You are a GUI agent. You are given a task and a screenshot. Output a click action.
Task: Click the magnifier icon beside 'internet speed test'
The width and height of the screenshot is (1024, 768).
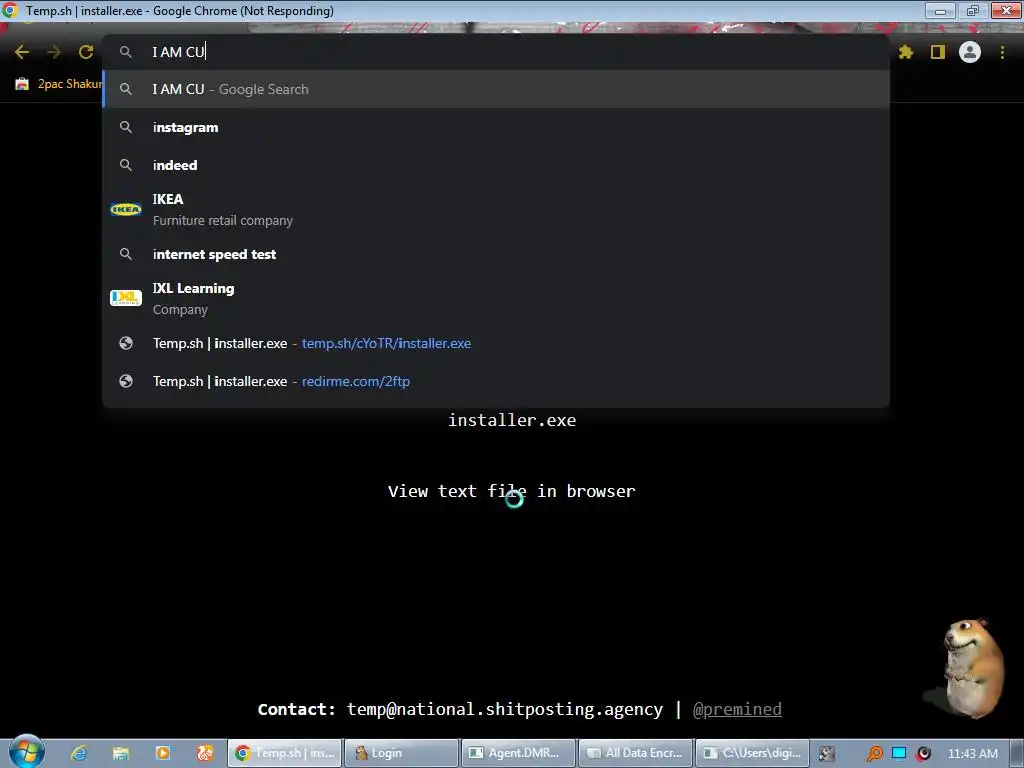126,254
